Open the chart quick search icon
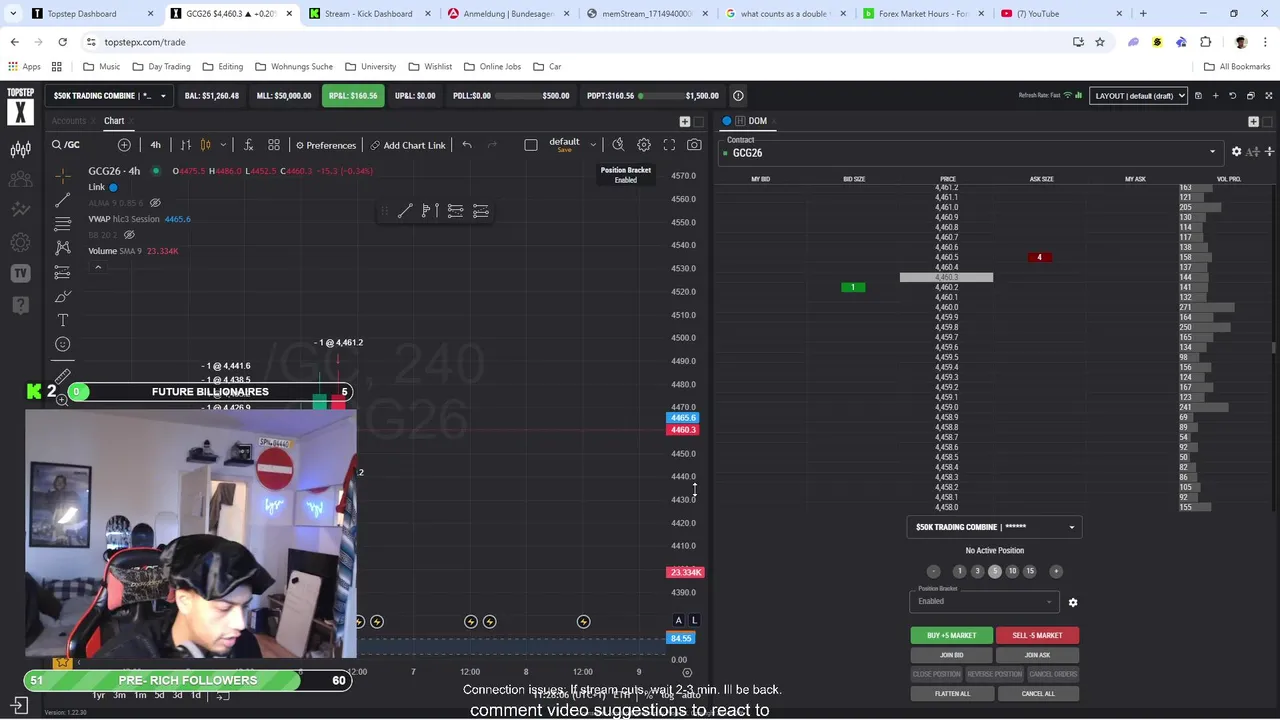Screen dimensions: 1280x720 tap(618, 145)
